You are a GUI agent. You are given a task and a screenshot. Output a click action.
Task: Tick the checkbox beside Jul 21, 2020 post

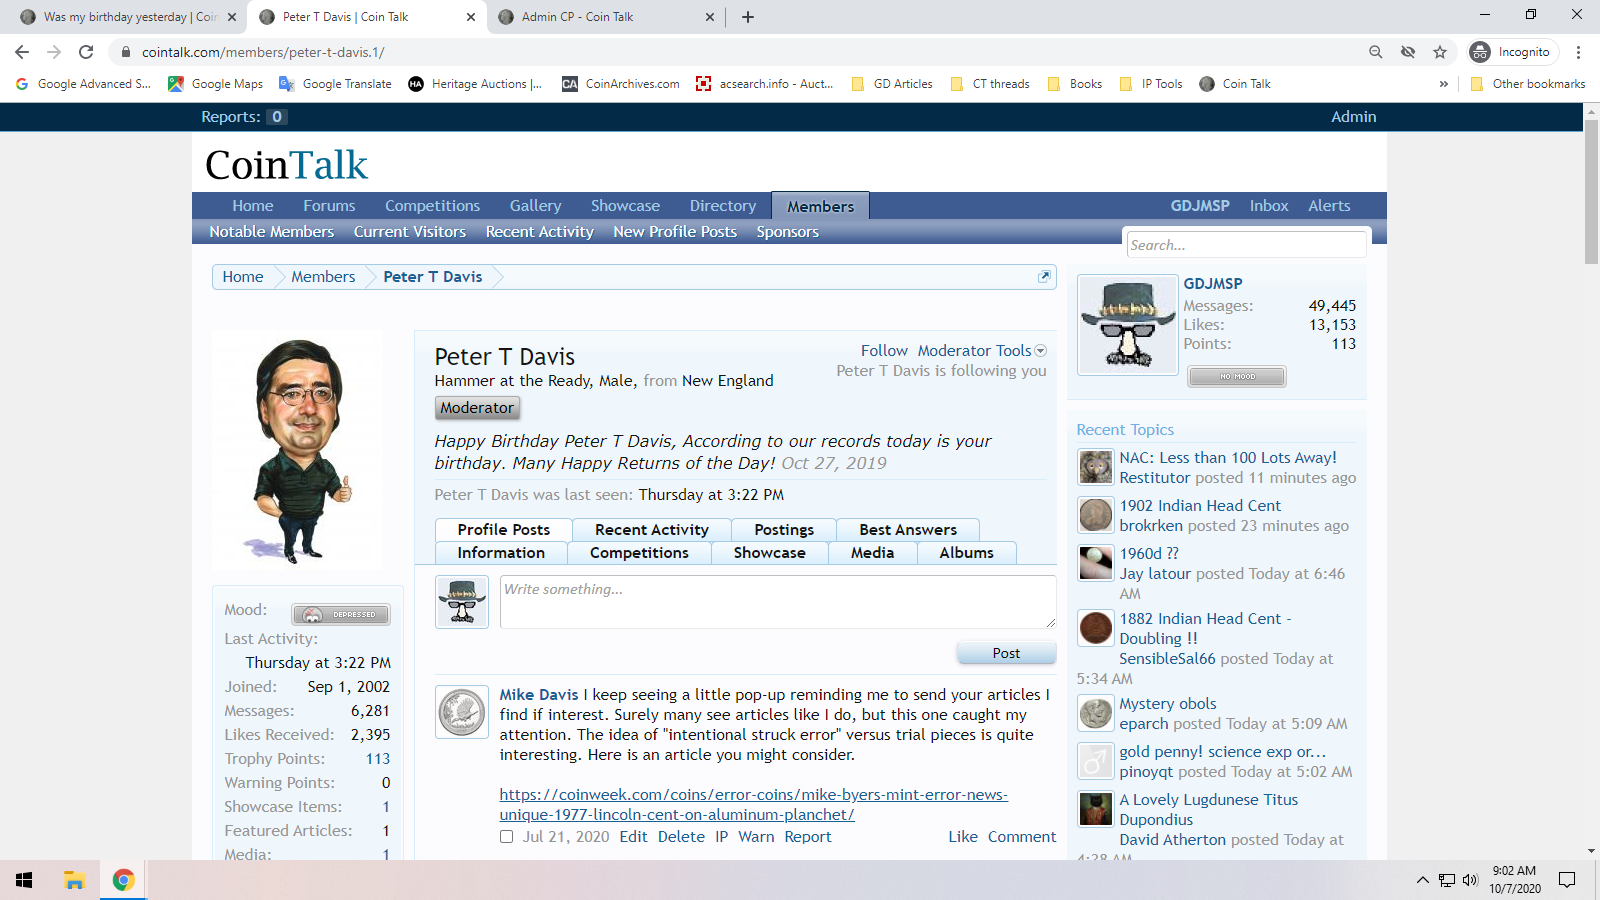tap(506, 837)
